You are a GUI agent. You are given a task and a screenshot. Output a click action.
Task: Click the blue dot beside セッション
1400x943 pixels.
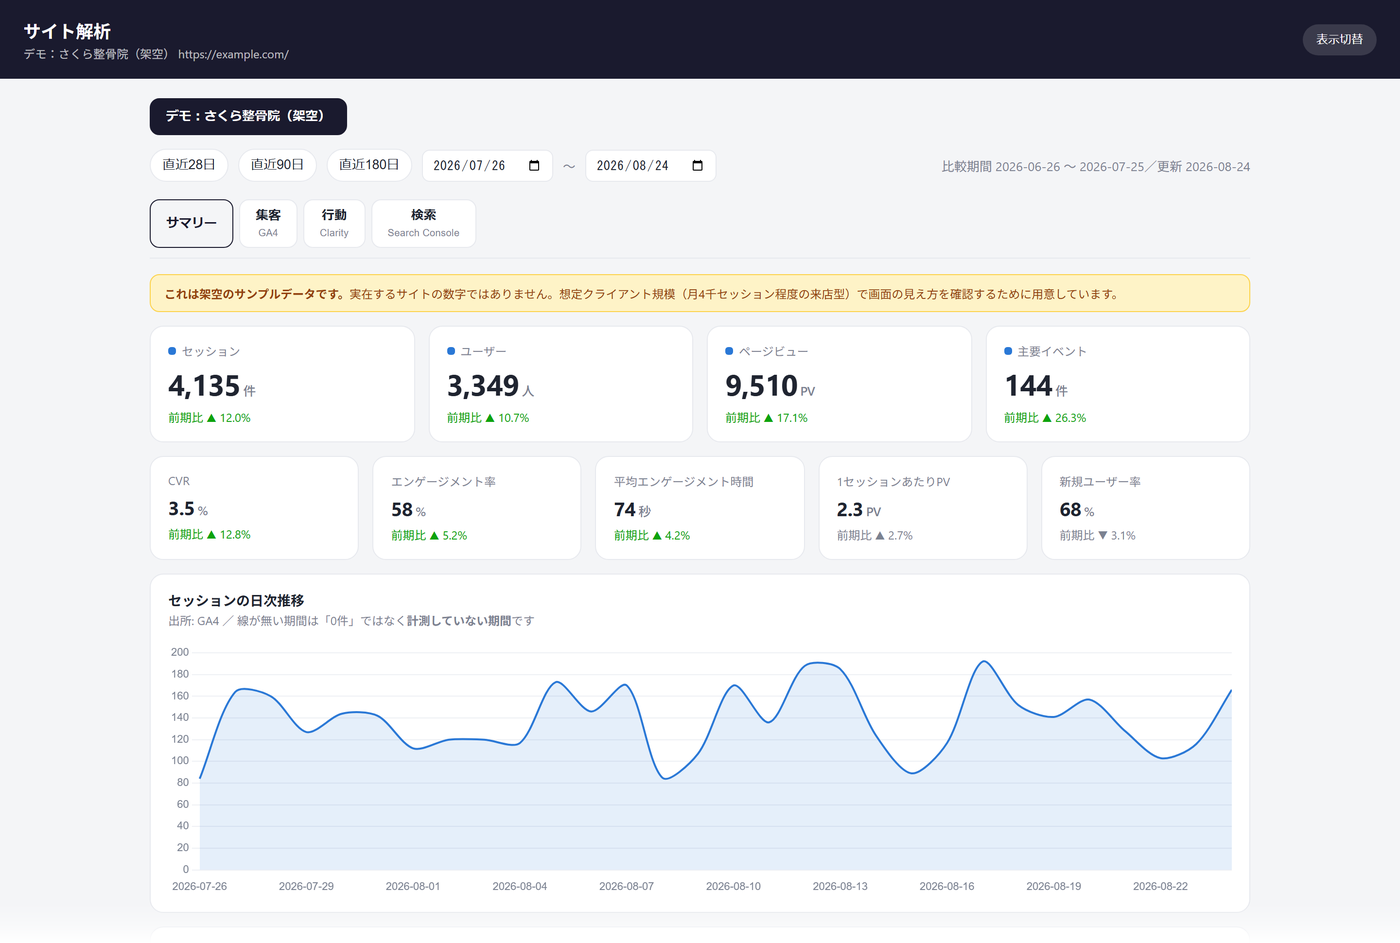click(172, 351)
